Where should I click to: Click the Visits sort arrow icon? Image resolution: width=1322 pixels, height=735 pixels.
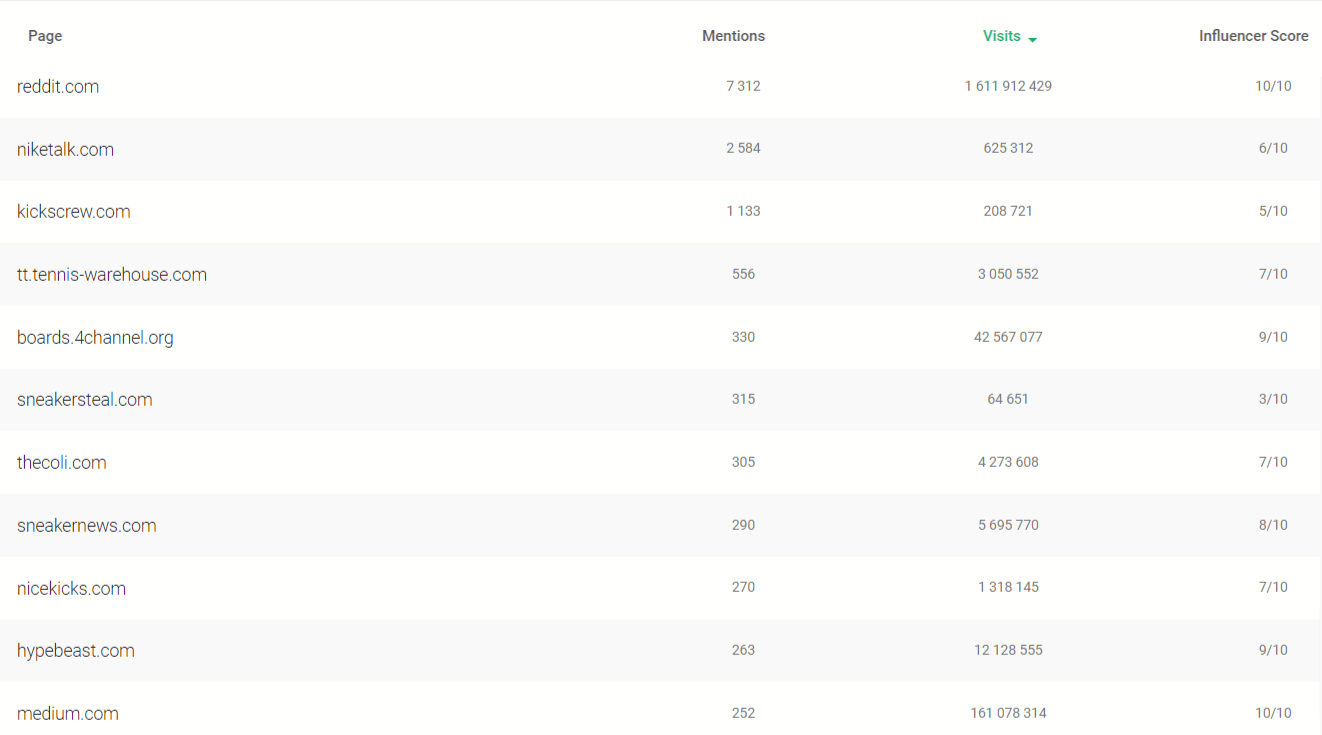click(x=1033, y=39)
